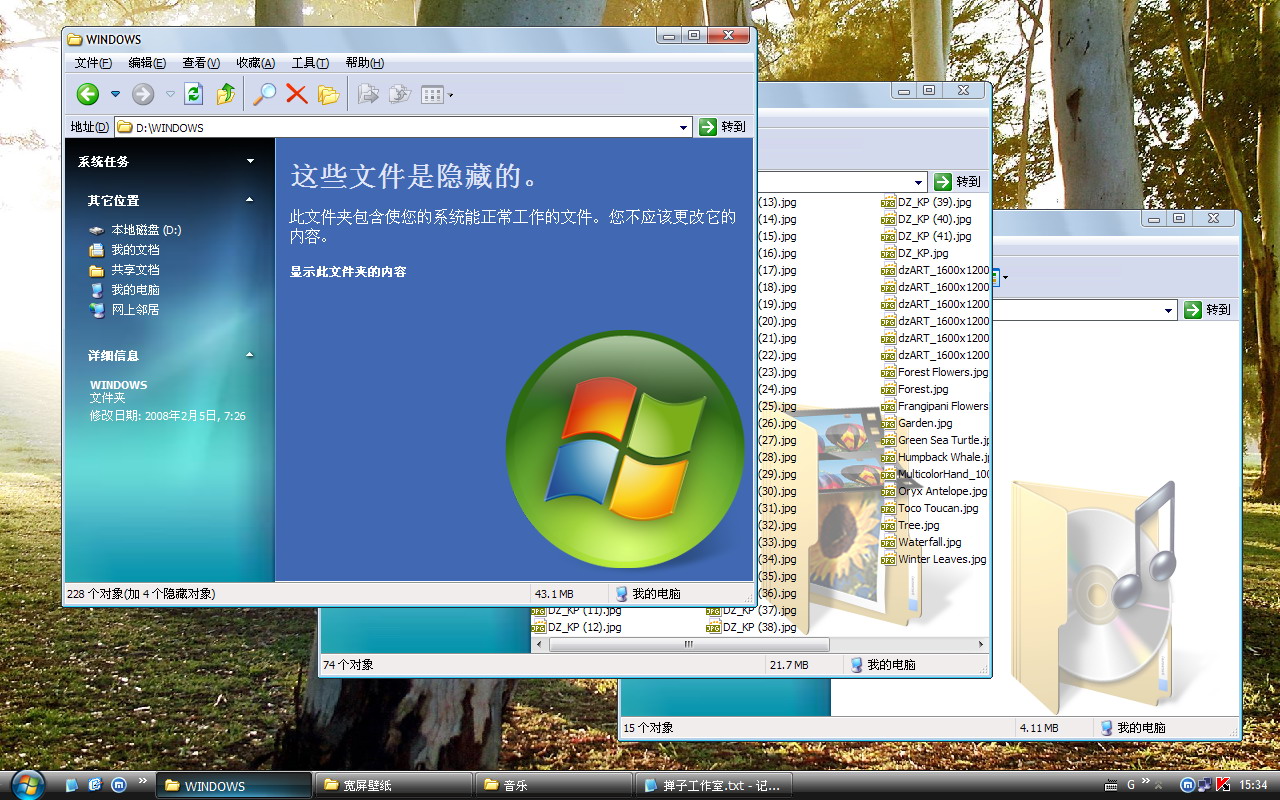This screenshot has width=1280, height=800.
Task: Open address dropdown in the 音乐 window
Action: pos(1169,310)
